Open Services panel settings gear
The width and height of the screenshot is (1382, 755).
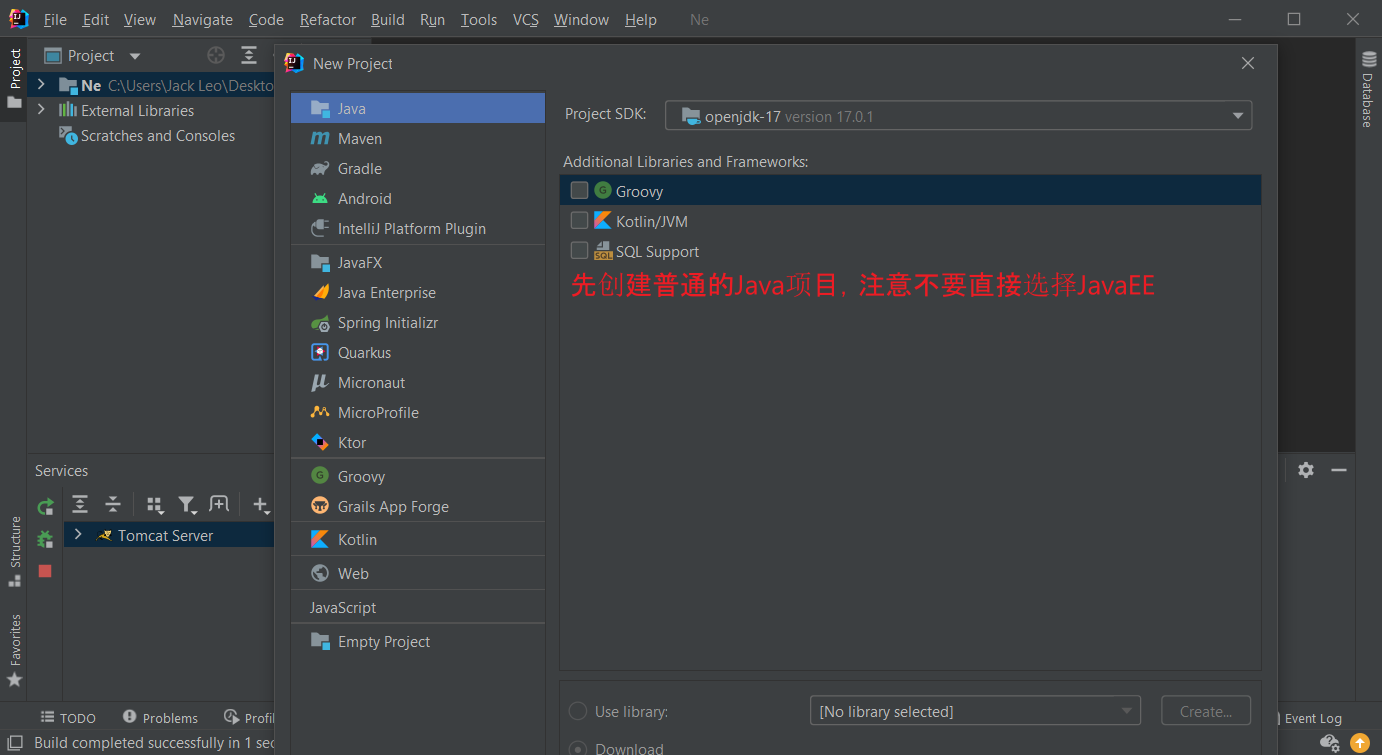click(1306, 470)
